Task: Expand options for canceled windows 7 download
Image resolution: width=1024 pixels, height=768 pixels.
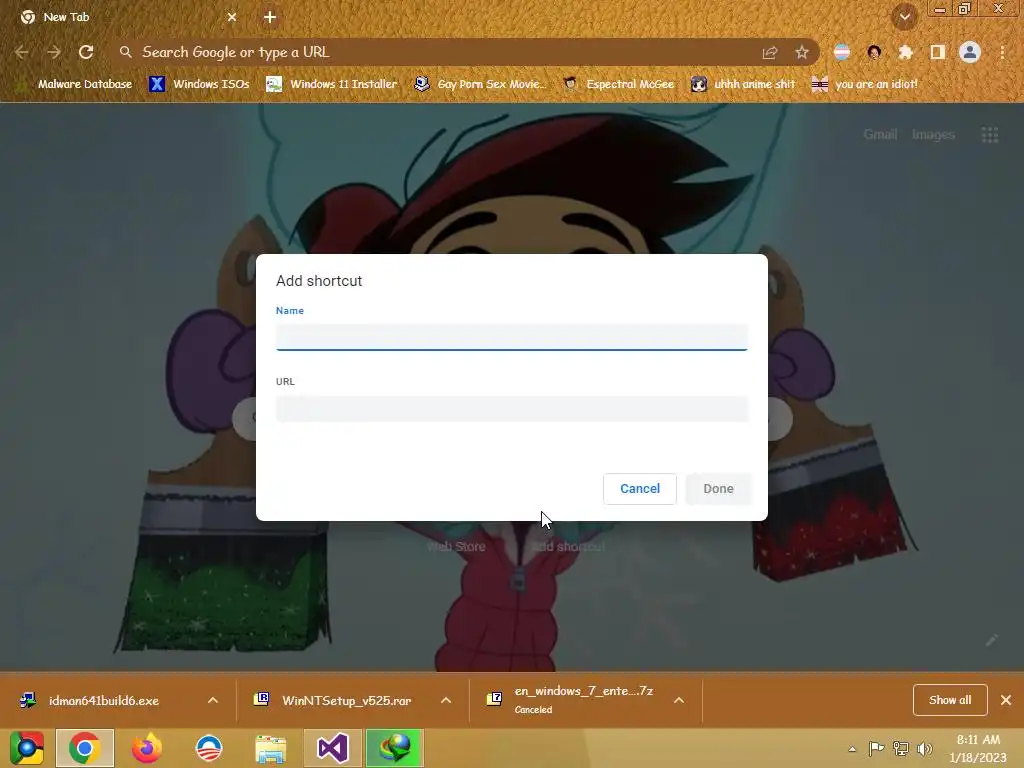Action: (679, 700)
